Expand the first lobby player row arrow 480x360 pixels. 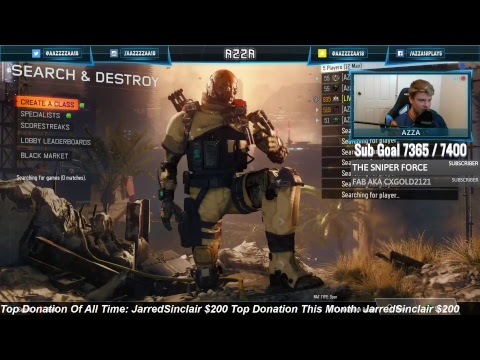click(x=317, y=78)
